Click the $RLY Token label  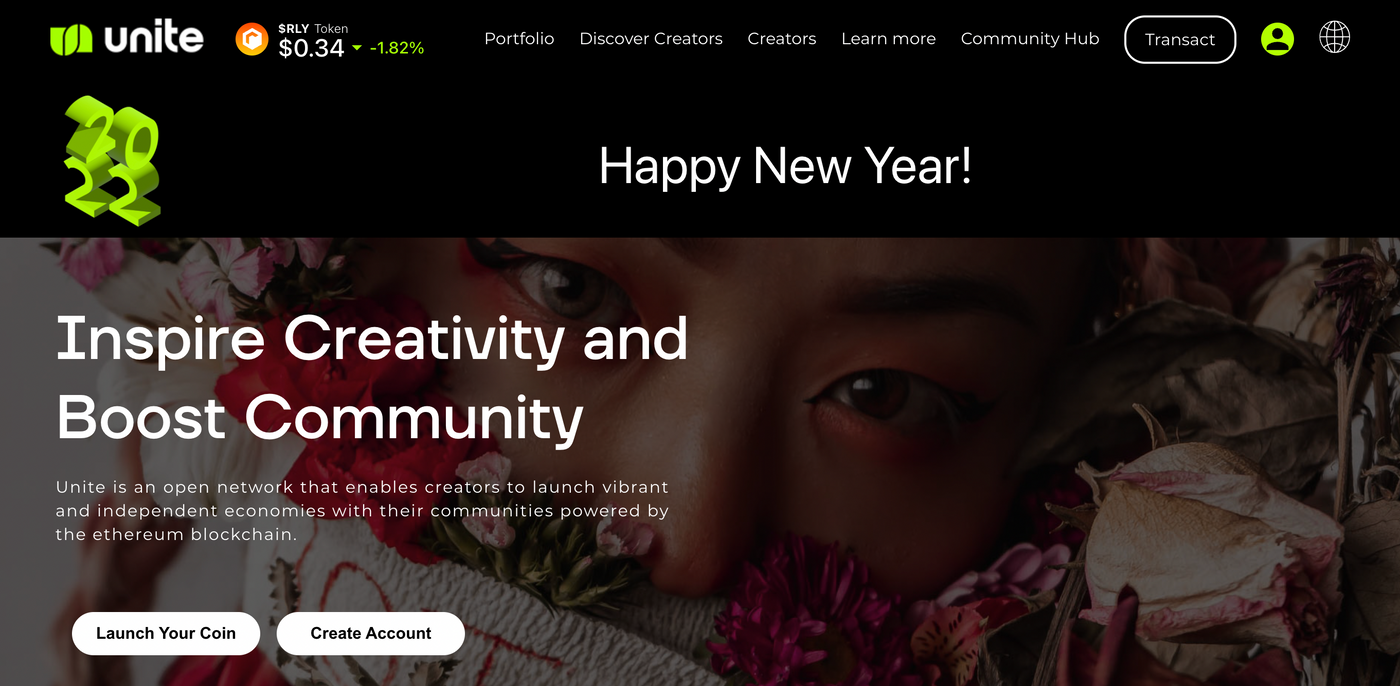point(313,28)
